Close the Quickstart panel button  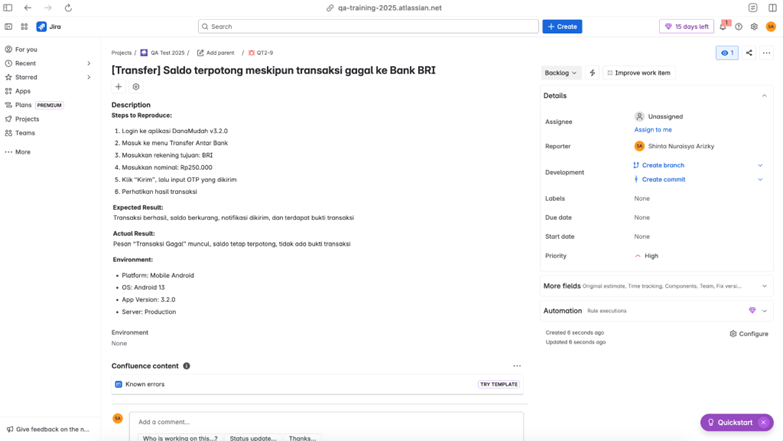tap(763, 423)
